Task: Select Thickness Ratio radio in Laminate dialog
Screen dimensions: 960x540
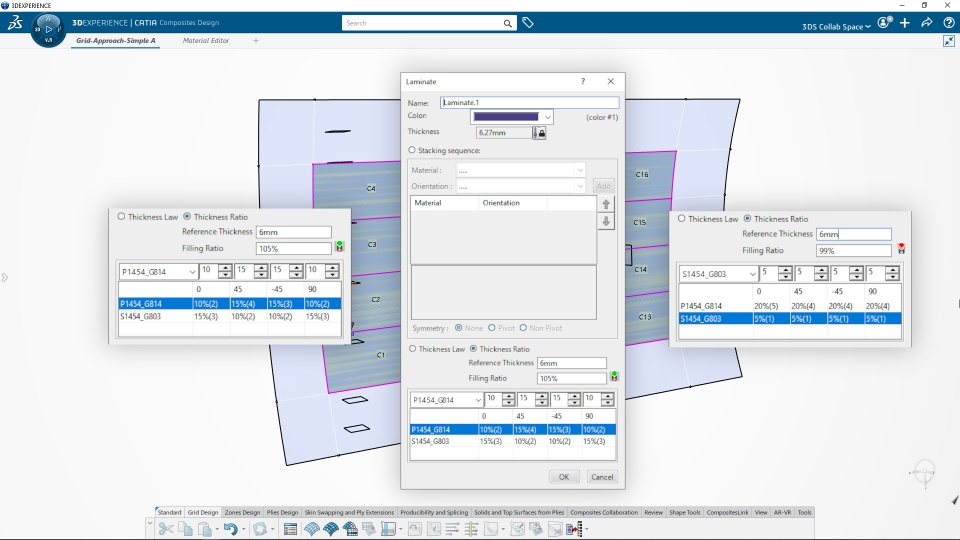Action: click(473, 349)
